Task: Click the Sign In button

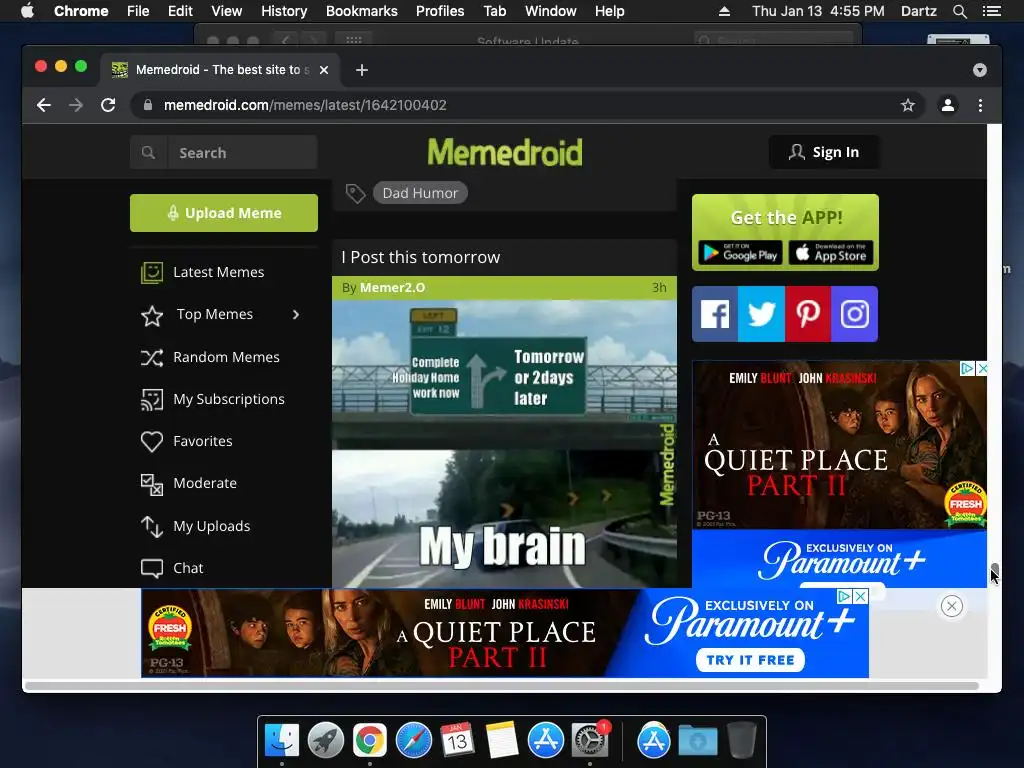Action: click(x=824, y=152)
